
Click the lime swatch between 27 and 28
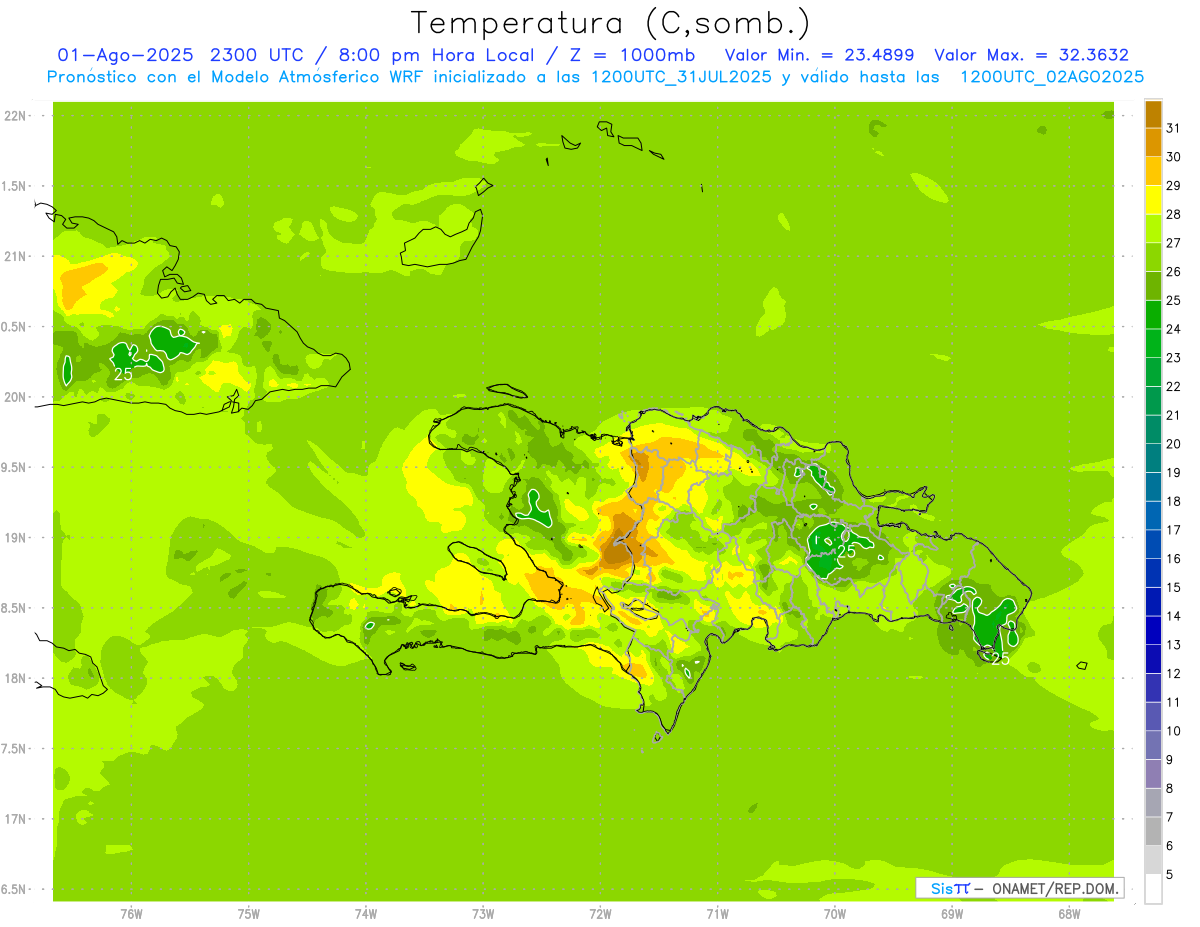point(1153,228)
